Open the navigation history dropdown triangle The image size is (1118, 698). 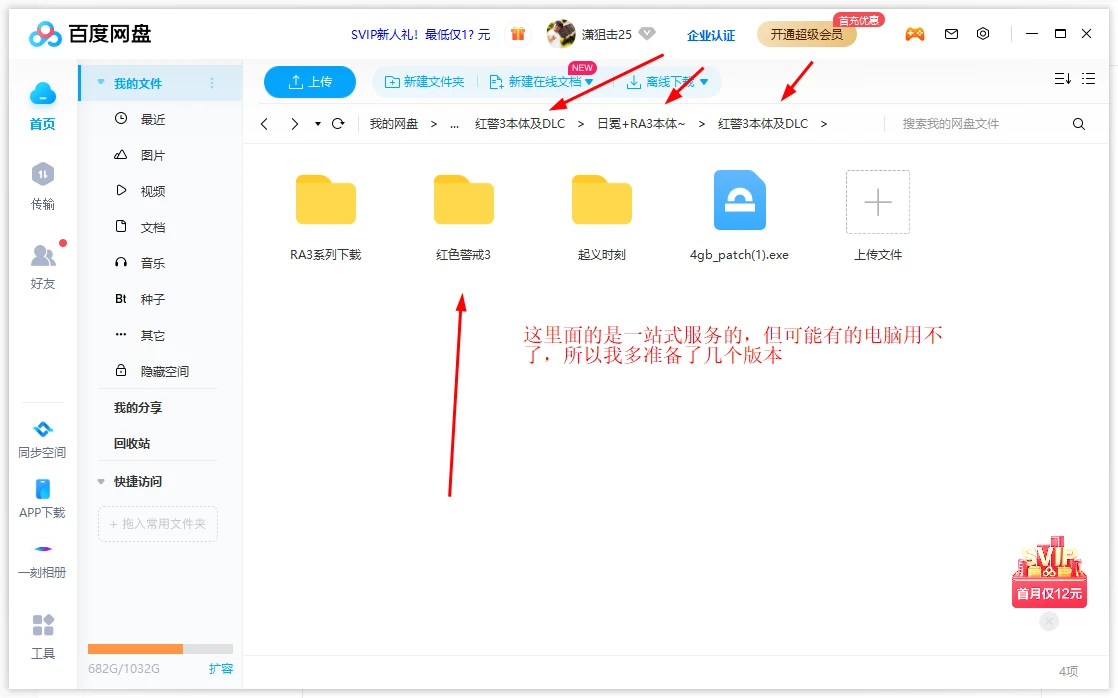coord(317,124)
